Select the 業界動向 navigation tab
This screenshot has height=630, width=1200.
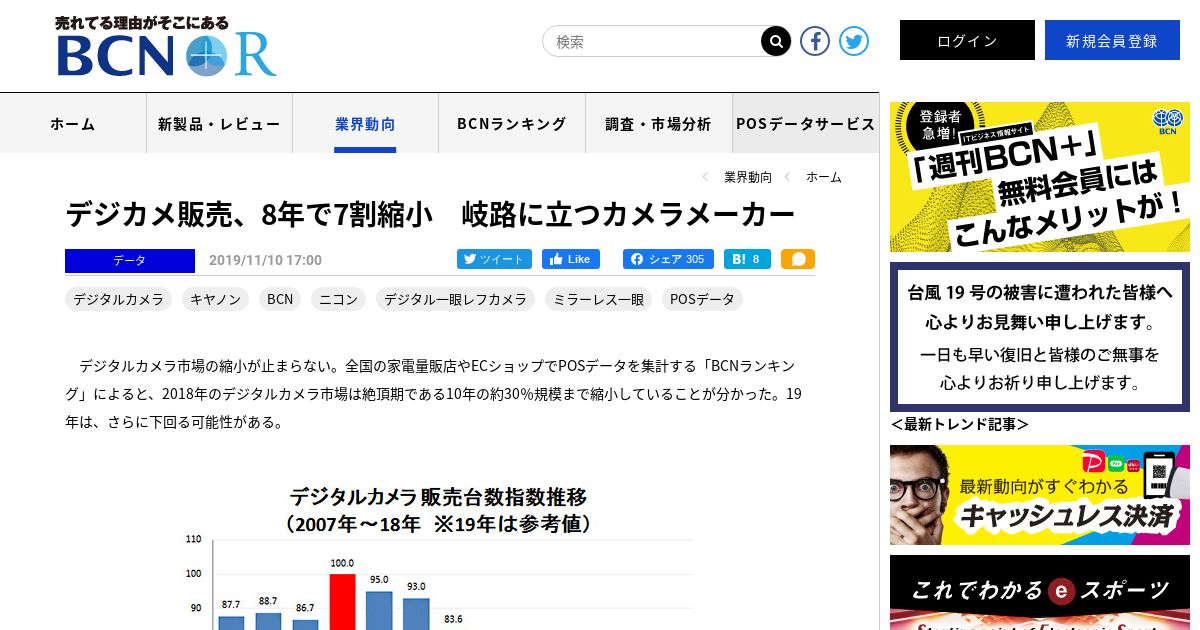point(365,124)
